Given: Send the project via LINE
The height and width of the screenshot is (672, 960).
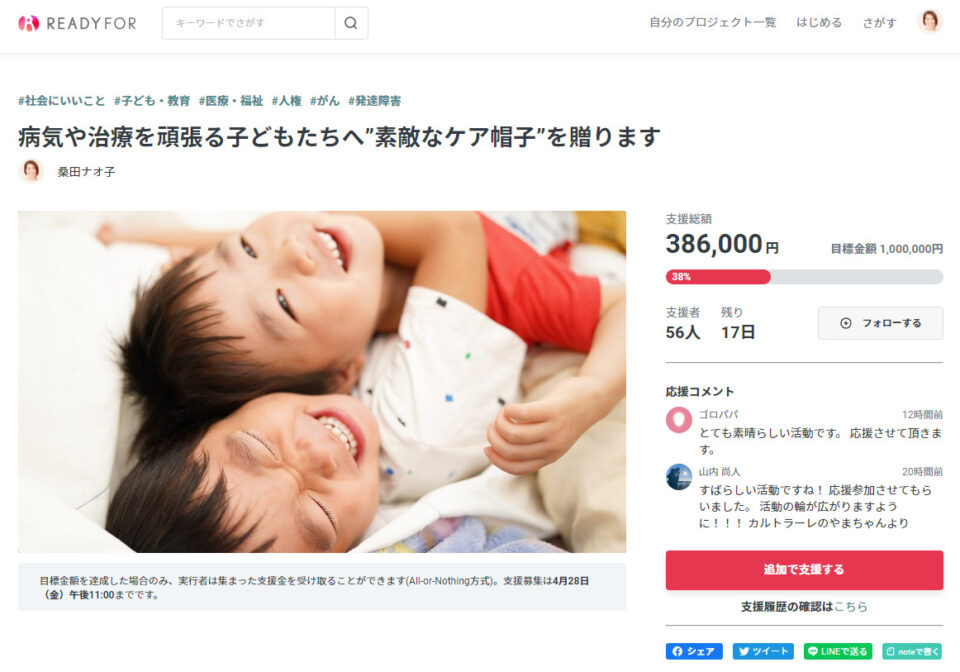Looking at the screenshot, I should [x=838, y=651].
